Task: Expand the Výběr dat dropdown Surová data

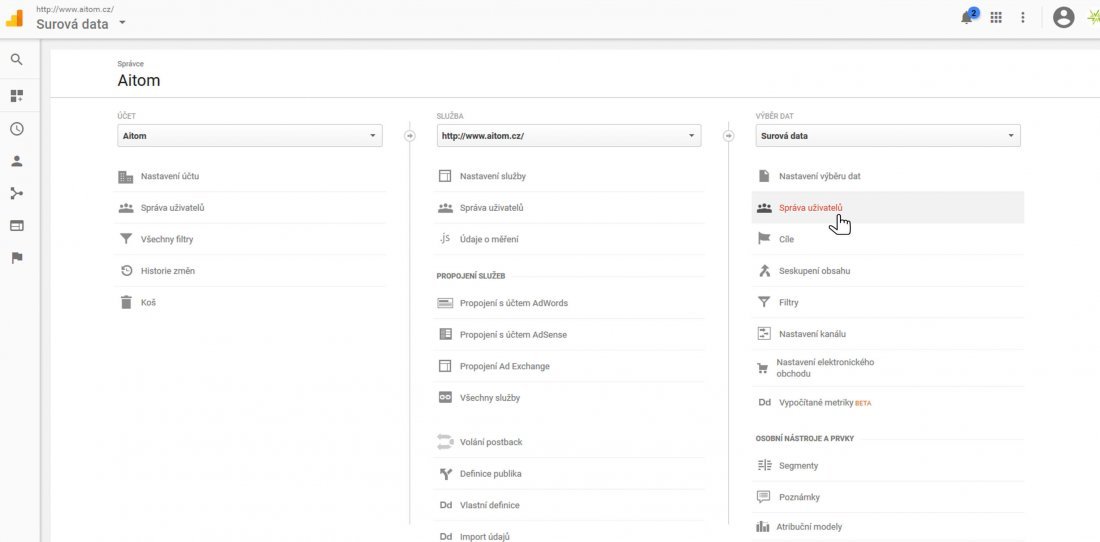Action: click(x=887, y=136)
